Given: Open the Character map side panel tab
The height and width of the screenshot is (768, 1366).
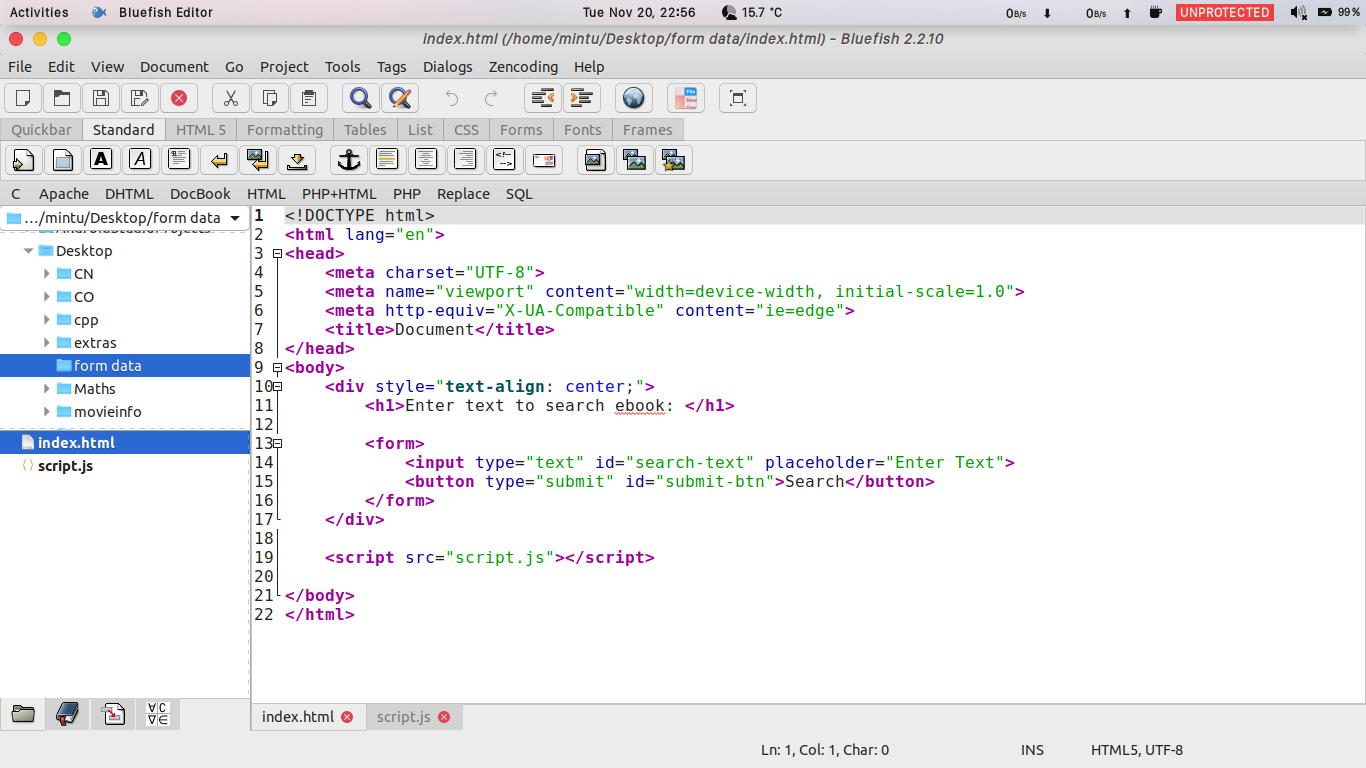Looking at the screenshot, I should coord(158,714).
